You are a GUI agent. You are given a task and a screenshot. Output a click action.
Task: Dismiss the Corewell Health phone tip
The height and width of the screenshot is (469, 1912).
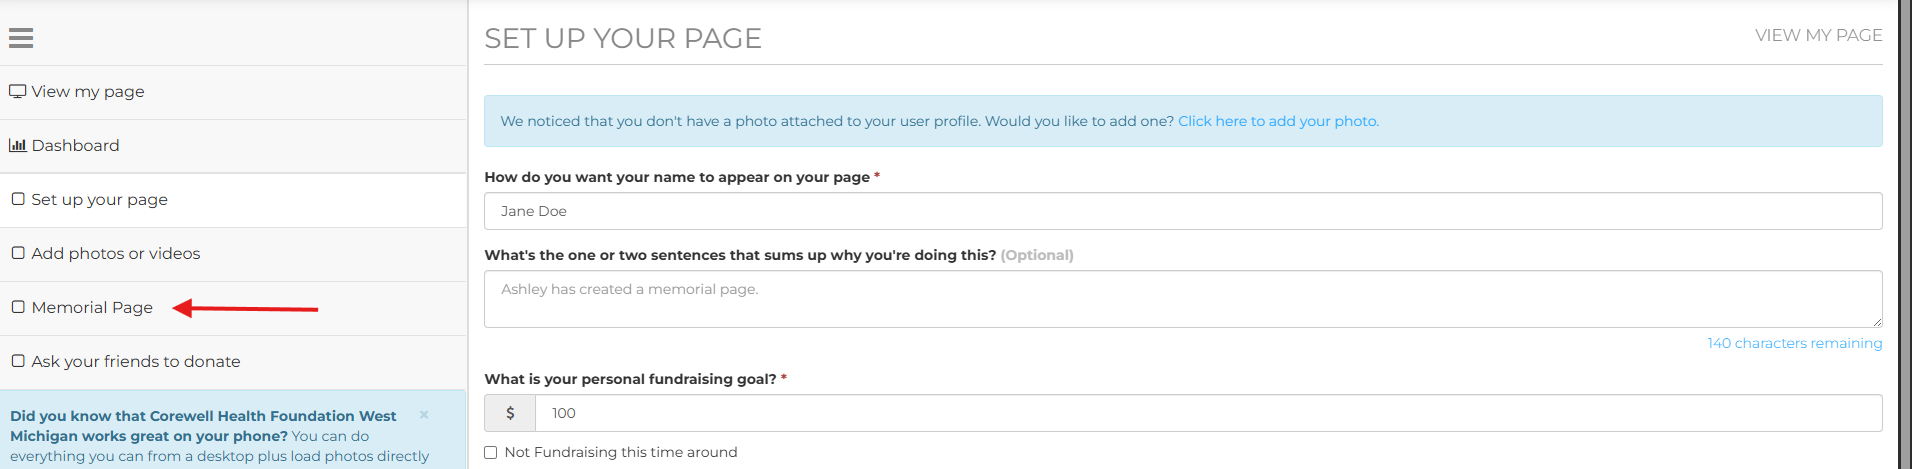tap(424, 414)
